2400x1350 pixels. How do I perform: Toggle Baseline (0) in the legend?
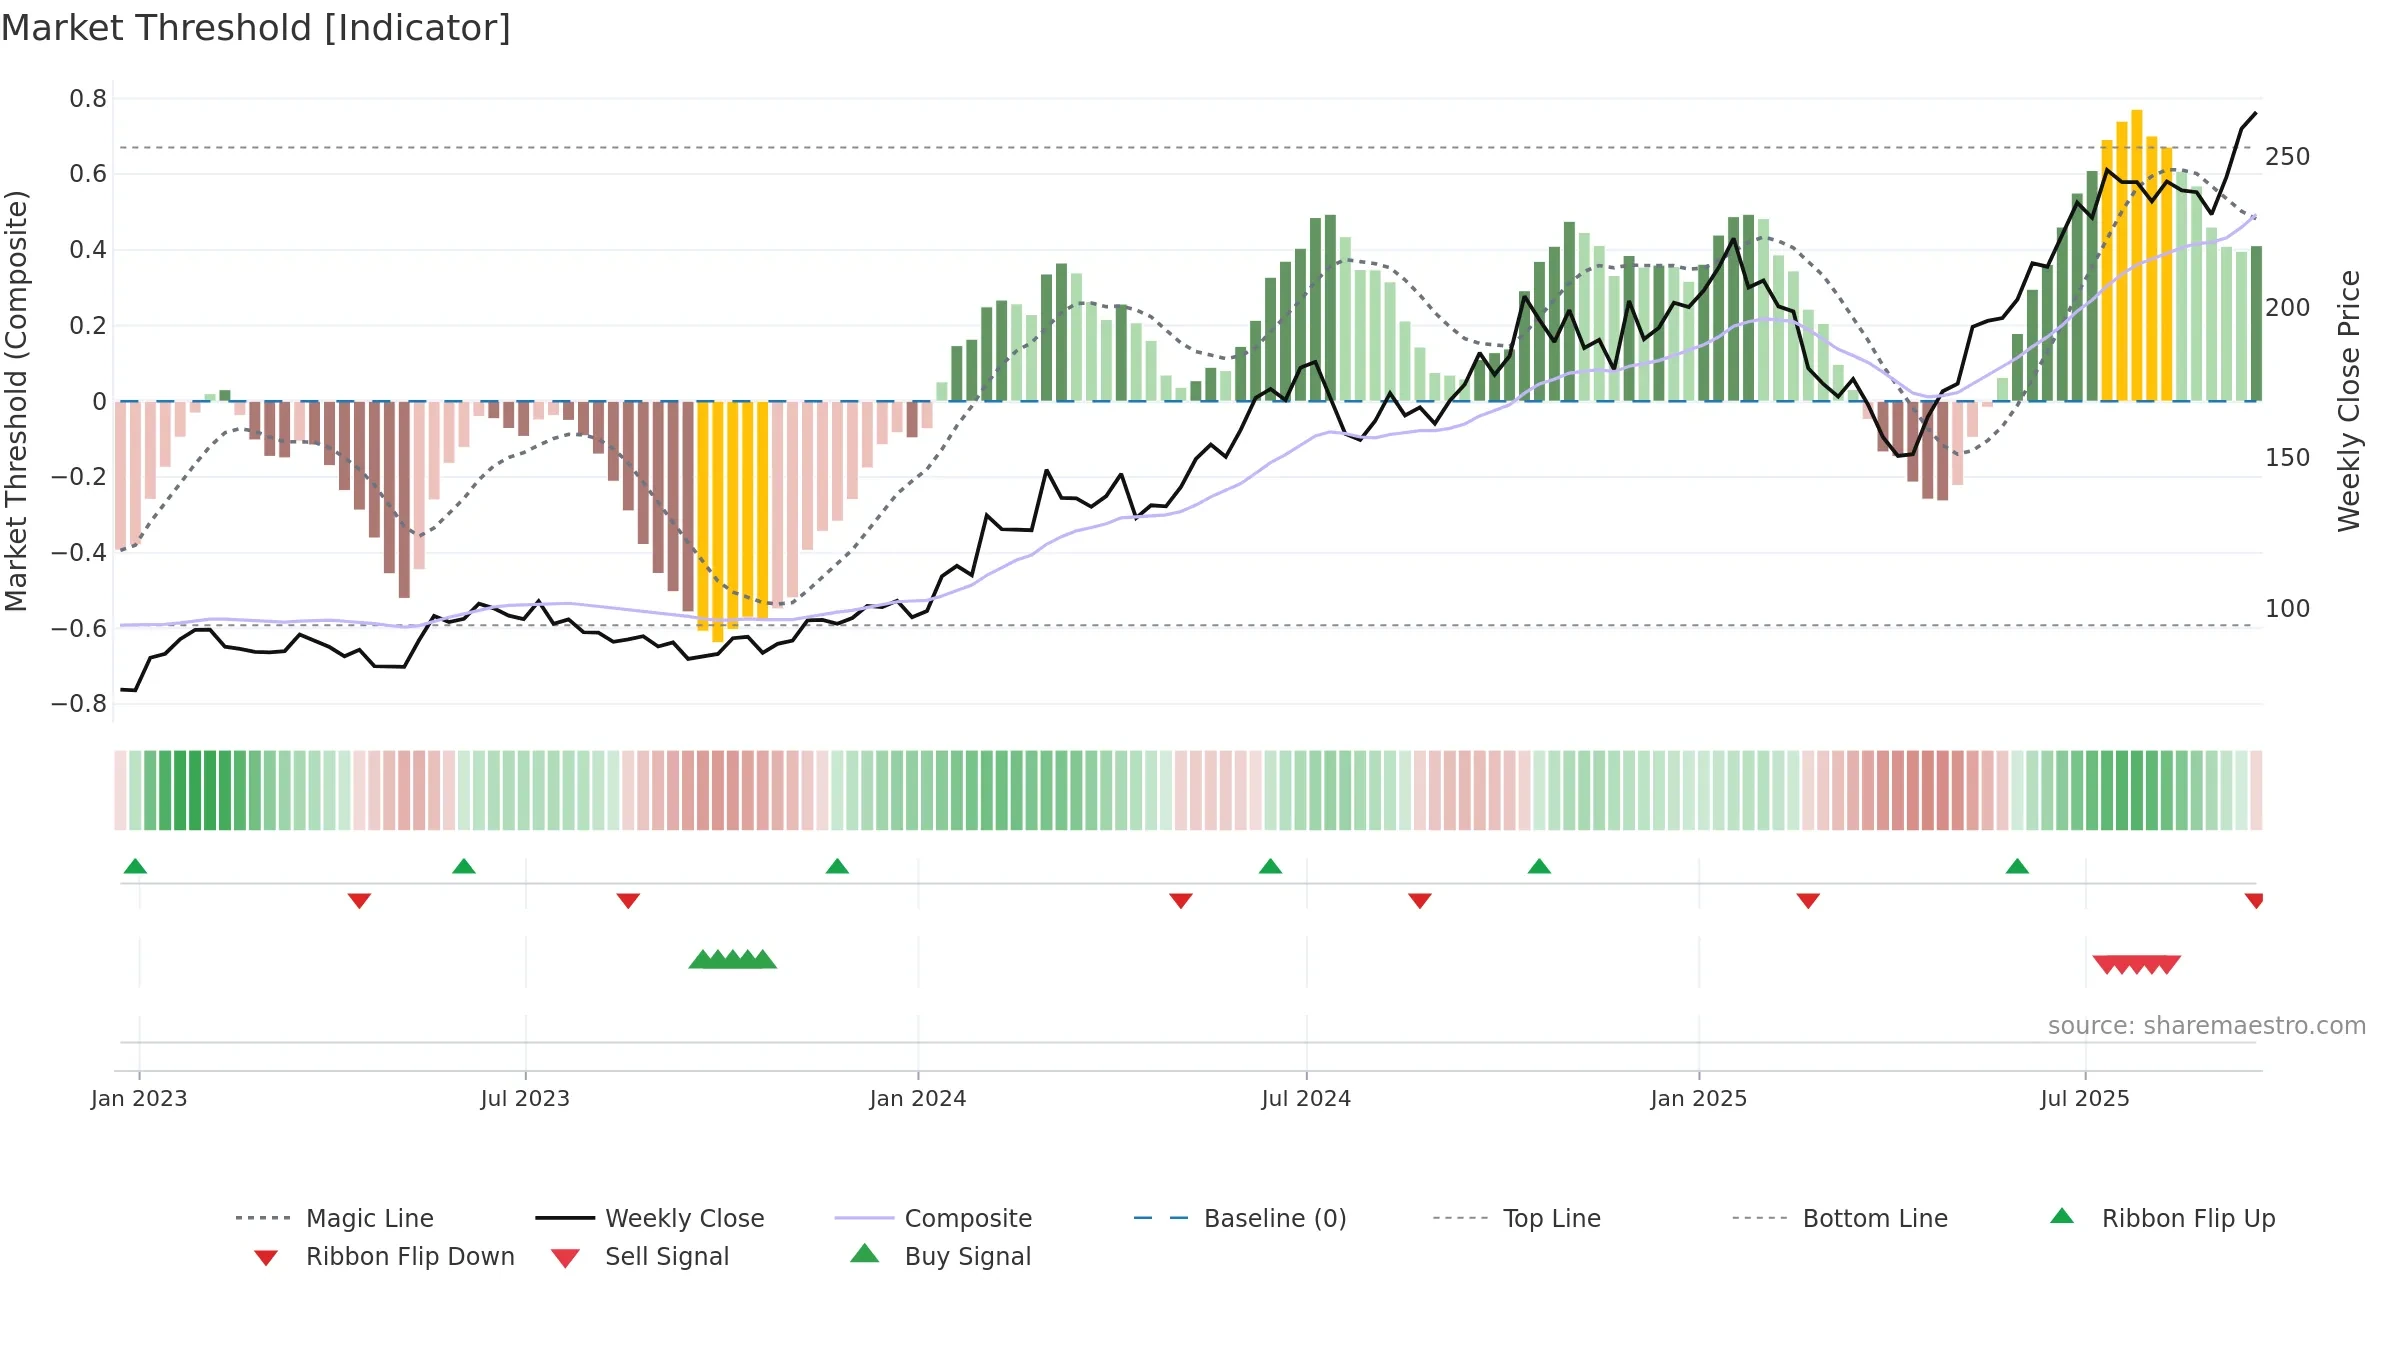click(1240, 1218)
